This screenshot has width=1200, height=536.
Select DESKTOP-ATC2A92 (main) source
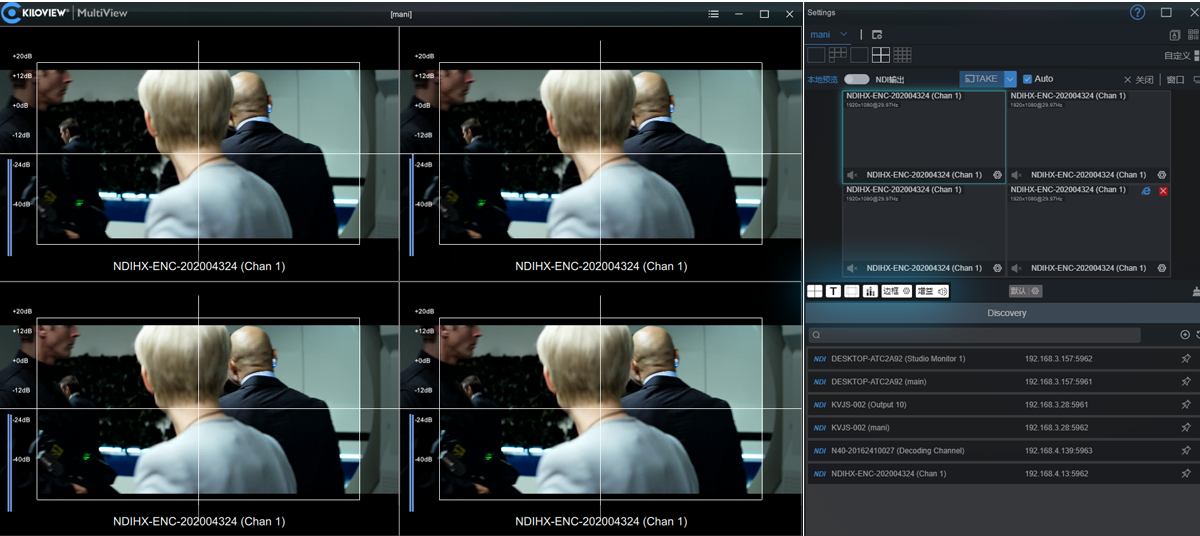(x=1002, y=381)
